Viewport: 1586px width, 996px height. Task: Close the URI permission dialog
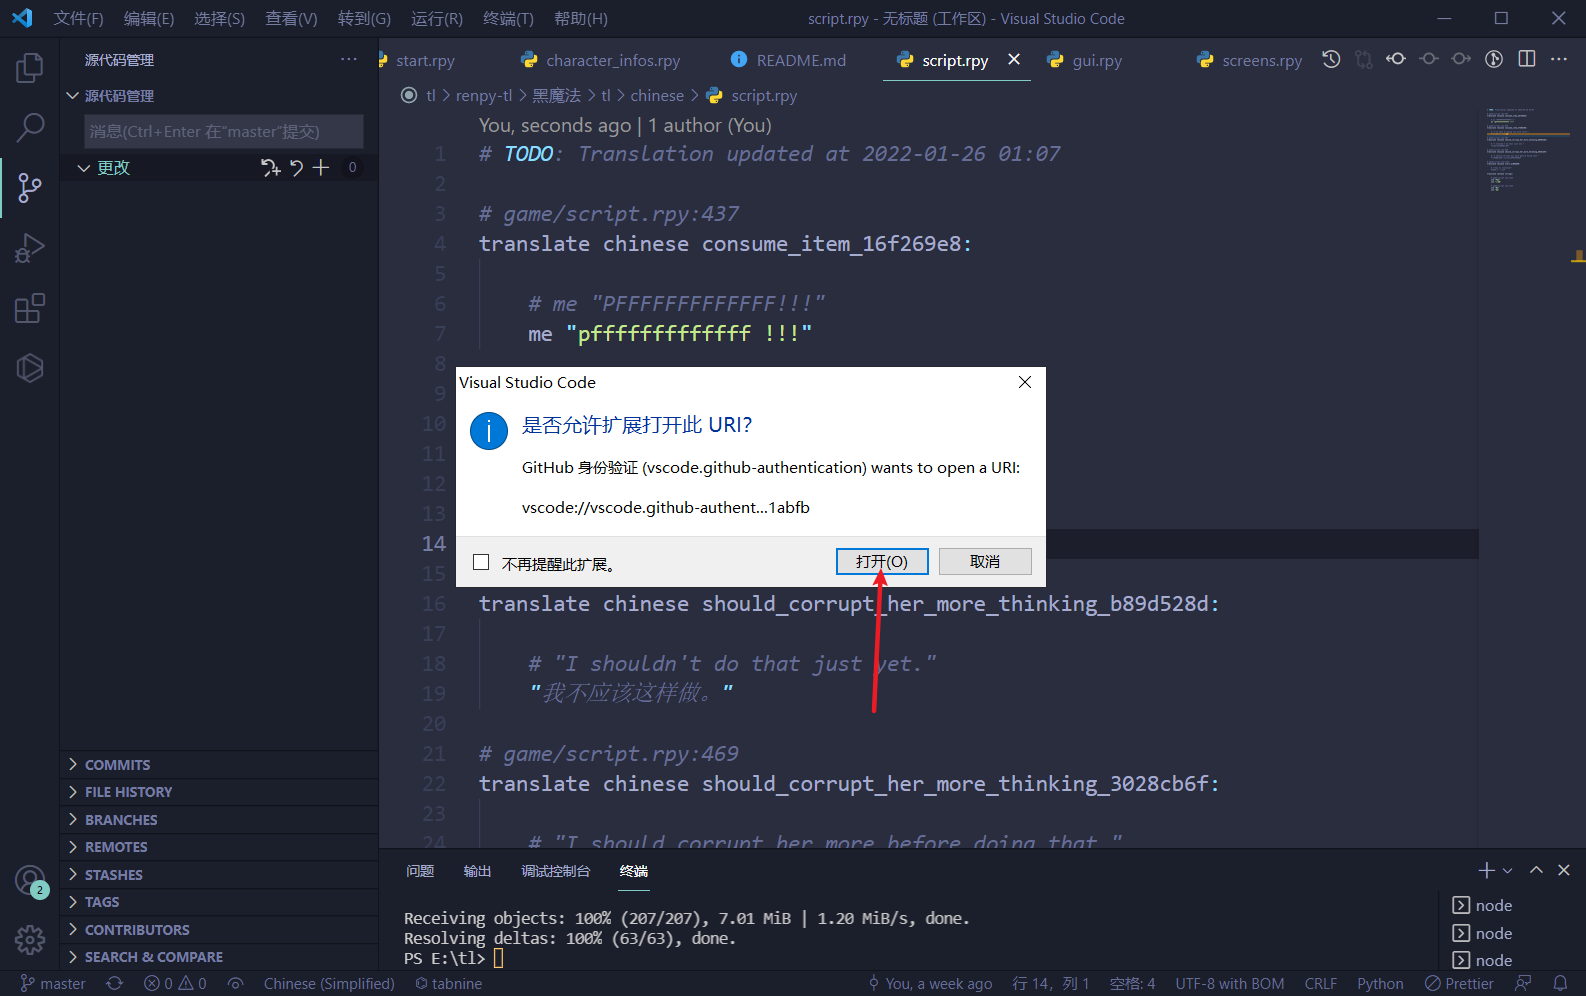(x=1024, y=382)
